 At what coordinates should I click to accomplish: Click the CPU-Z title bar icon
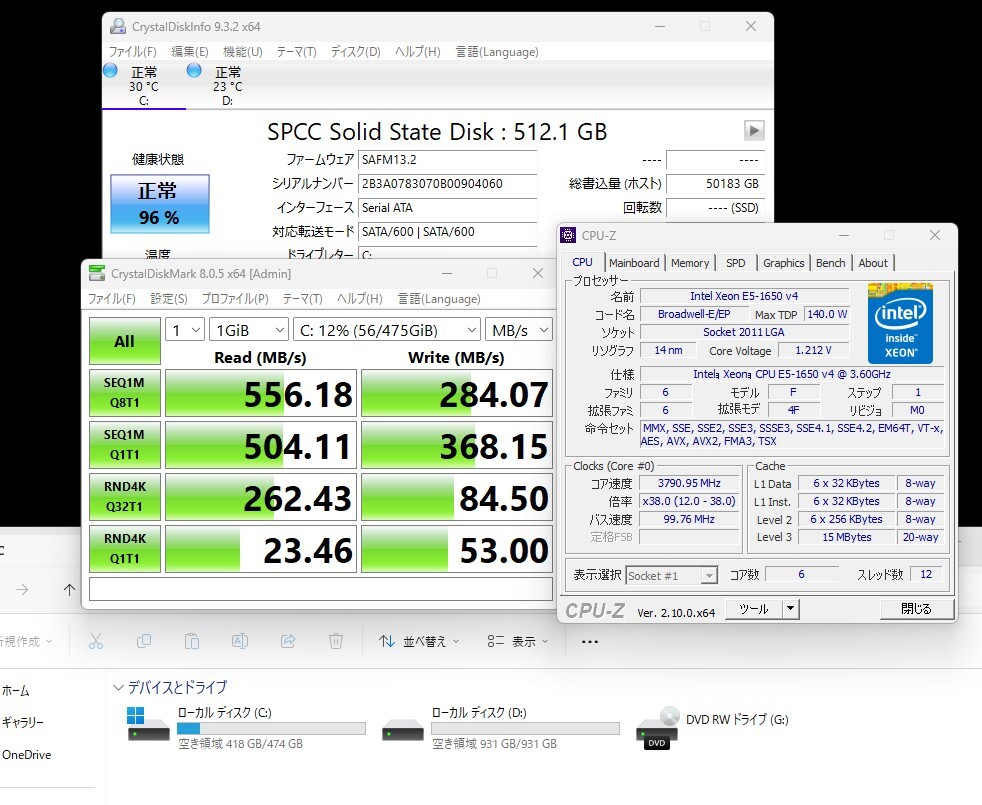point(568,235)
